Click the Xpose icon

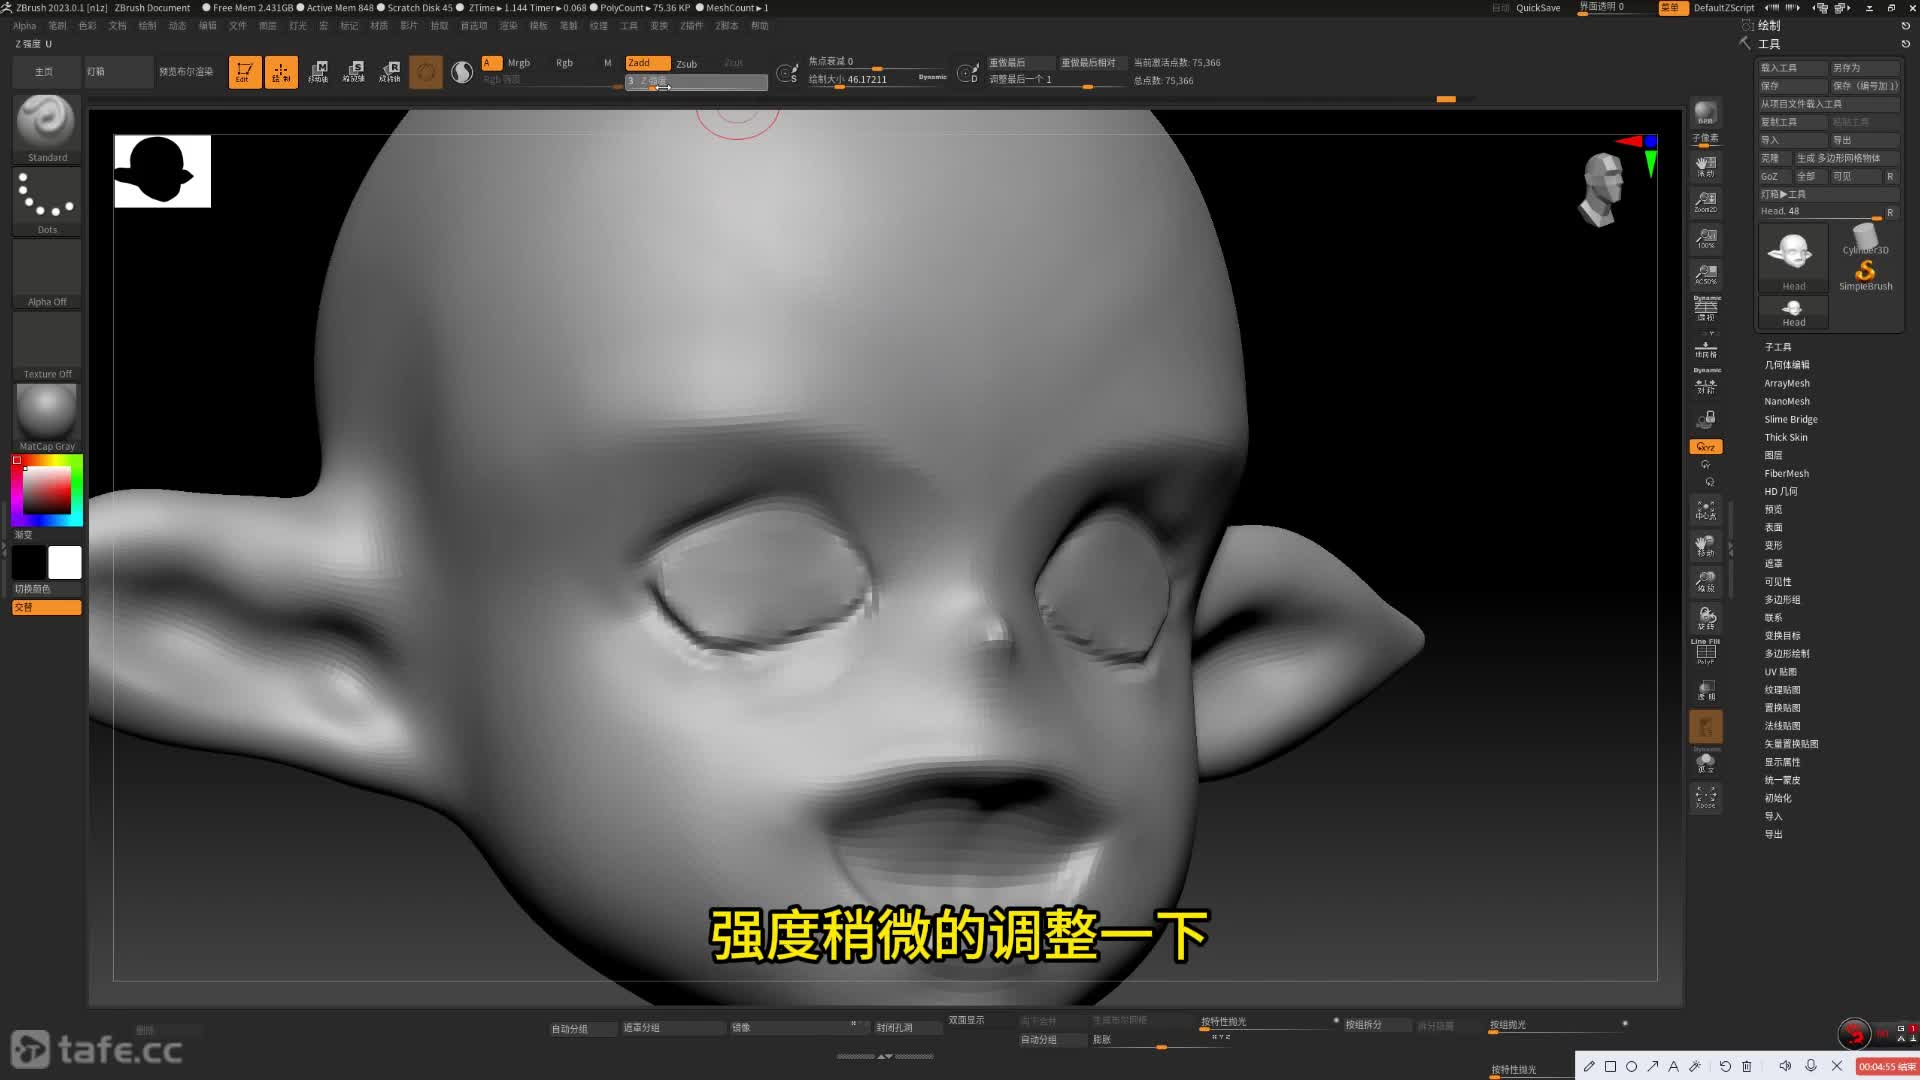tap(1706, 798)
